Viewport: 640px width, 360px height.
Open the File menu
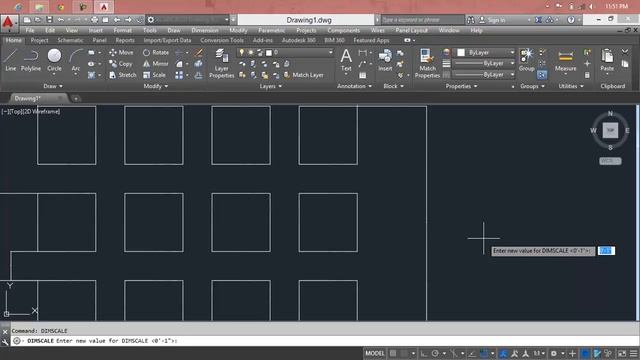[x=30, y=30]
